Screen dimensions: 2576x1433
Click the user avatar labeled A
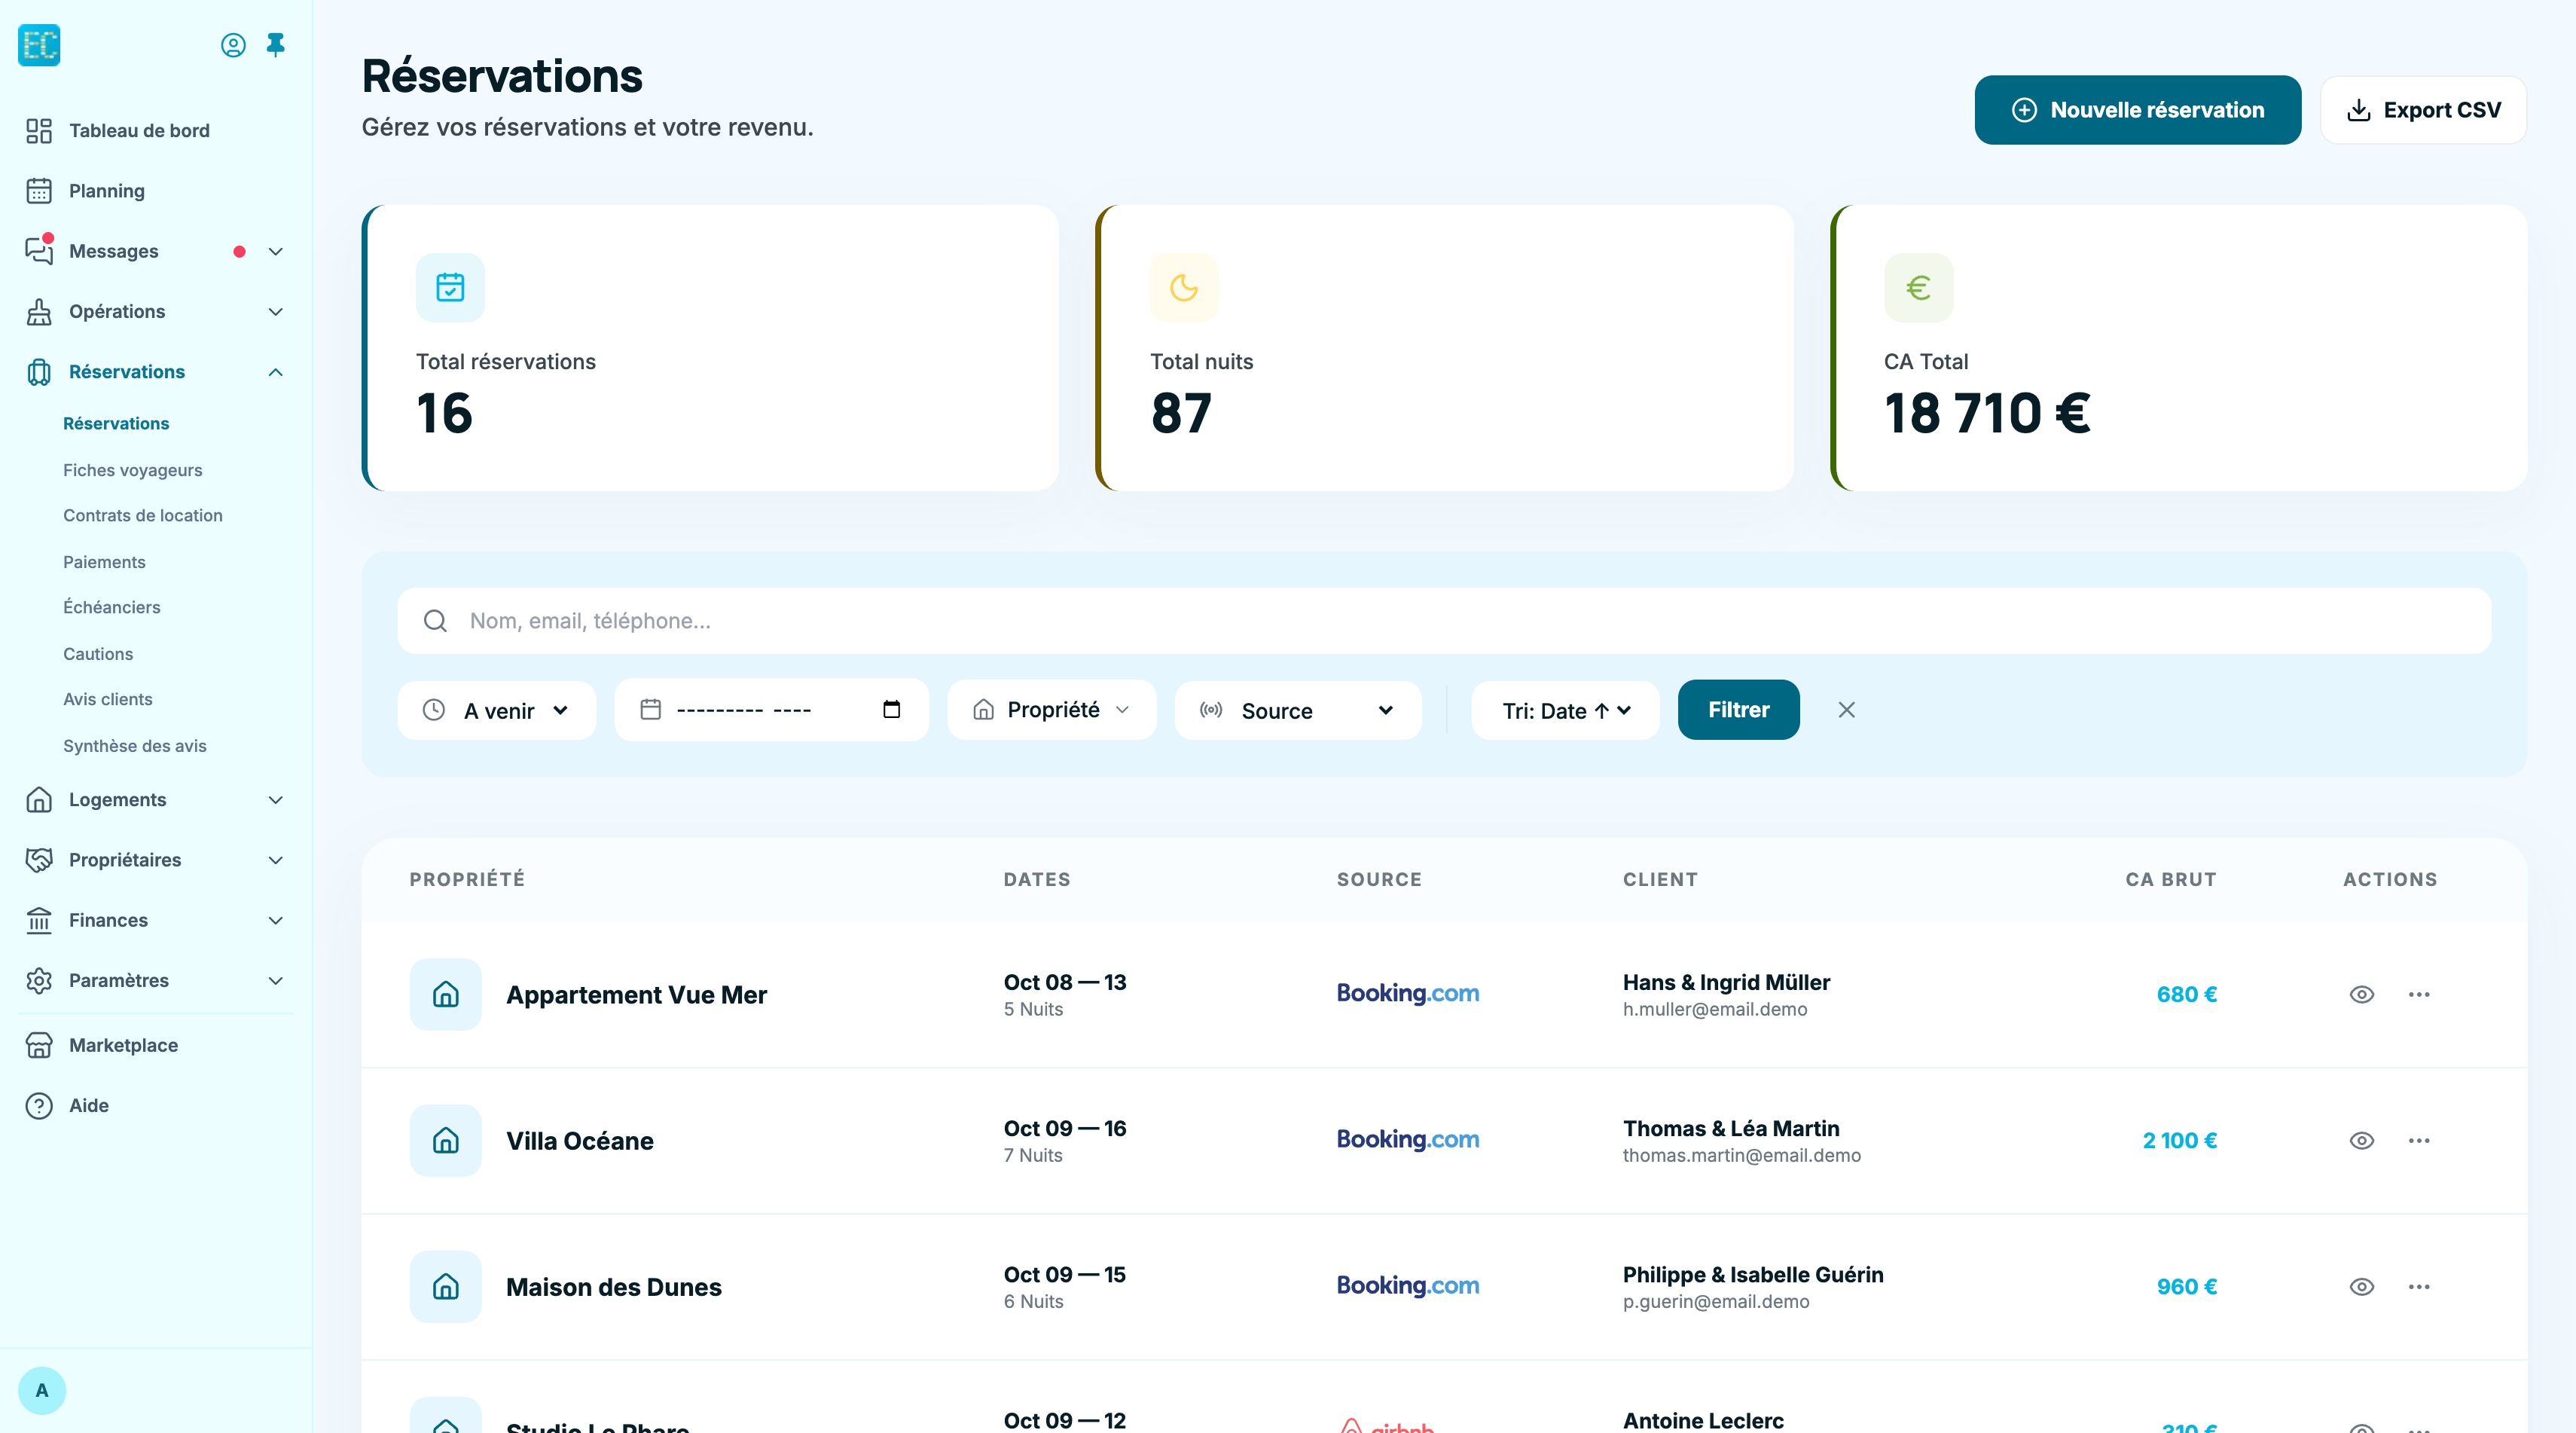(x=42, y=1390)
